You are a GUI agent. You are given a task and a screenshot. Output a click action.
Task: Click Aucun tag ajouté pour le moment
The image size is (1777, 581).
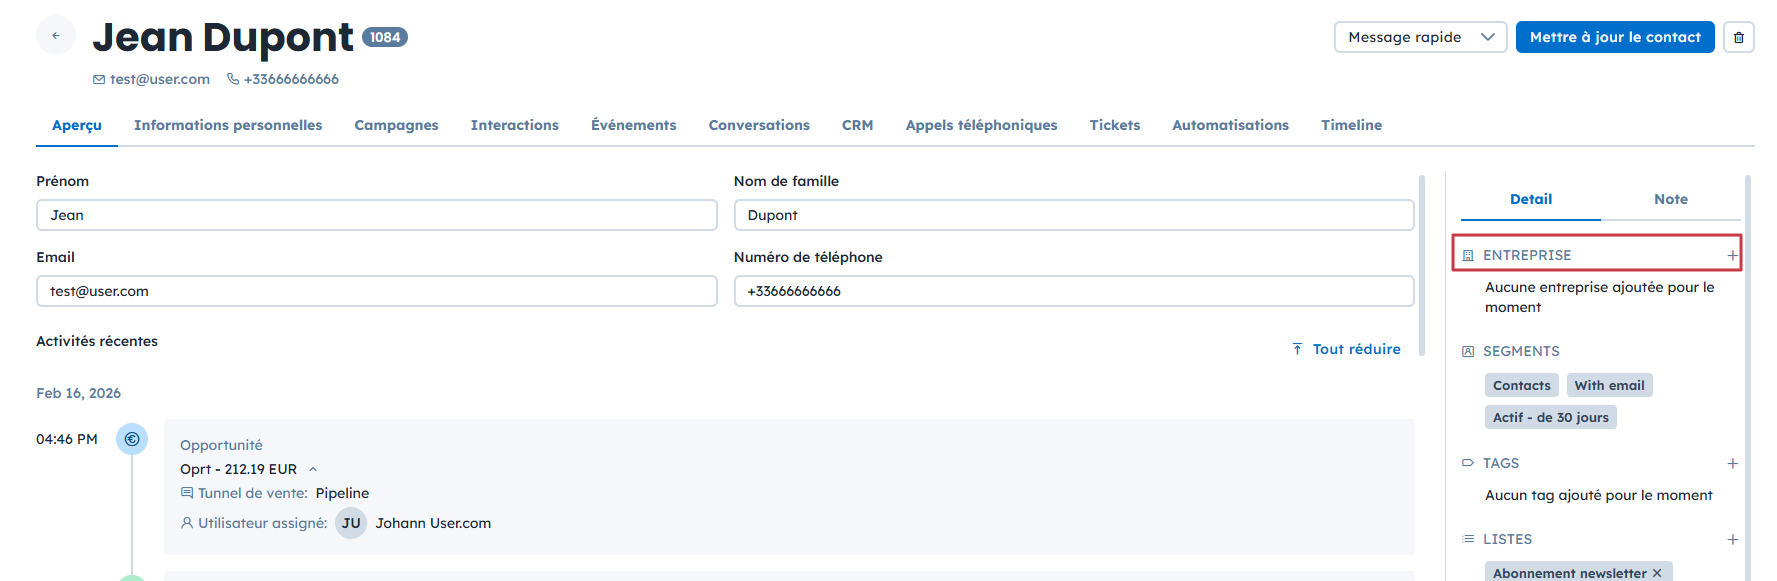1598,495
